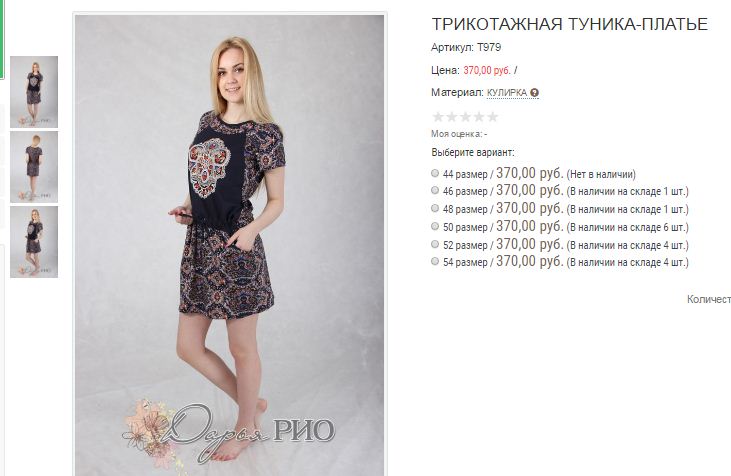Show second thumbnail back view of dress

point(34,166)
